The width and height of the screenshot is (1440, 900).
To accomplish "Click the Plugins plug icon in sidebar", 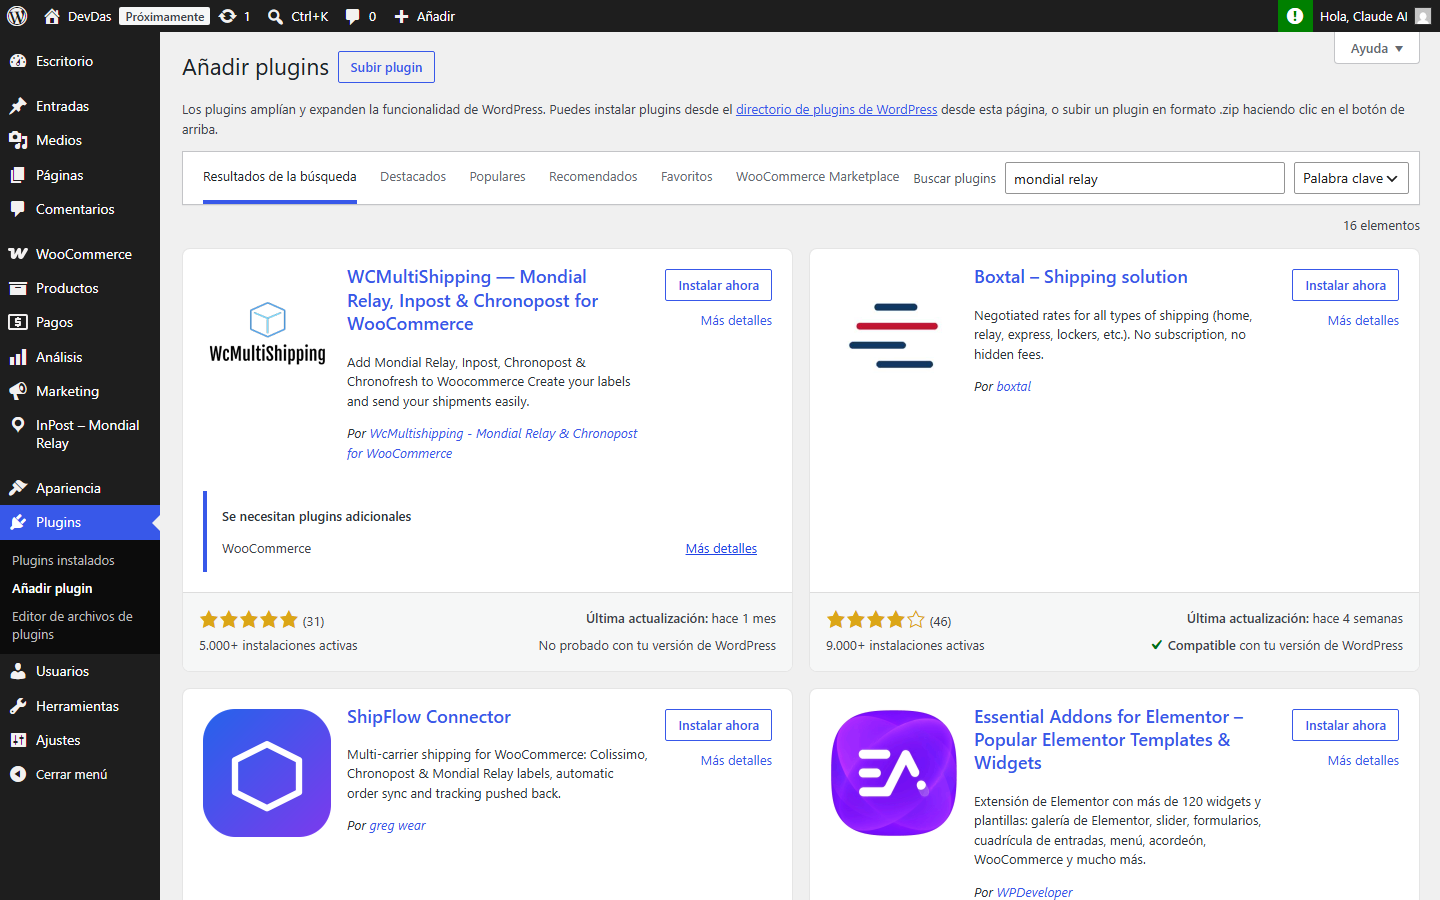I will tap(18, 522).
